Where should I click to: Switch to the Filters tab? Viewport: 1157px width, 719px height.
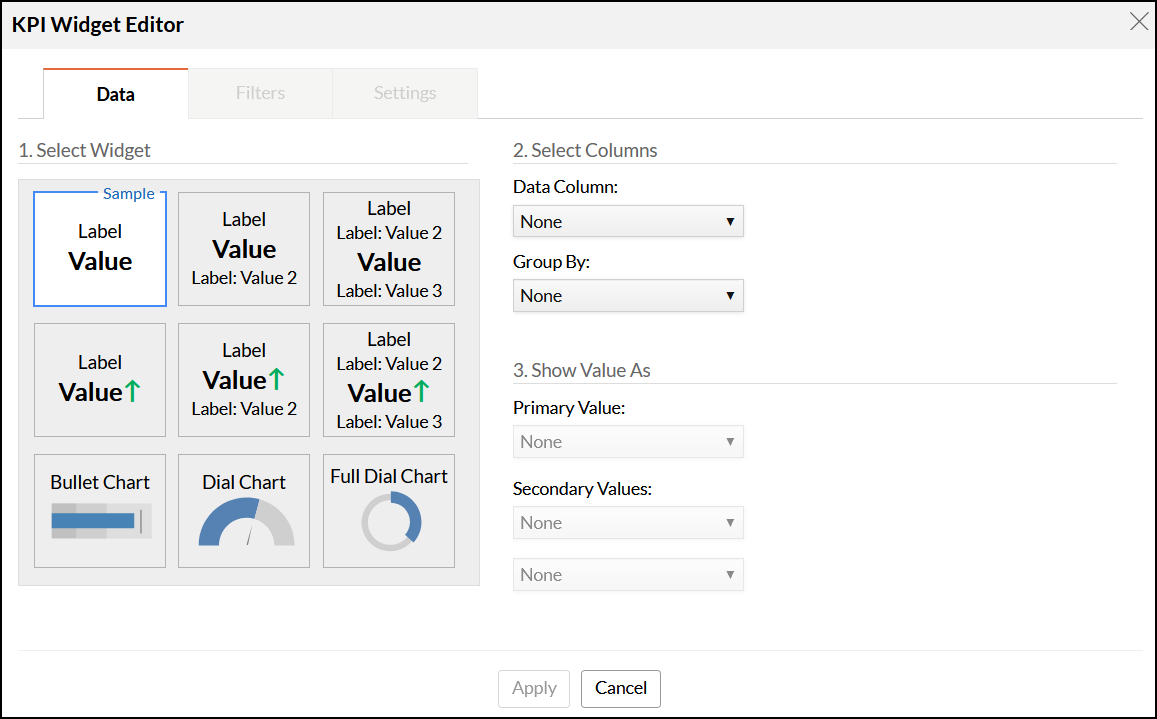click(x=260, y=93)
